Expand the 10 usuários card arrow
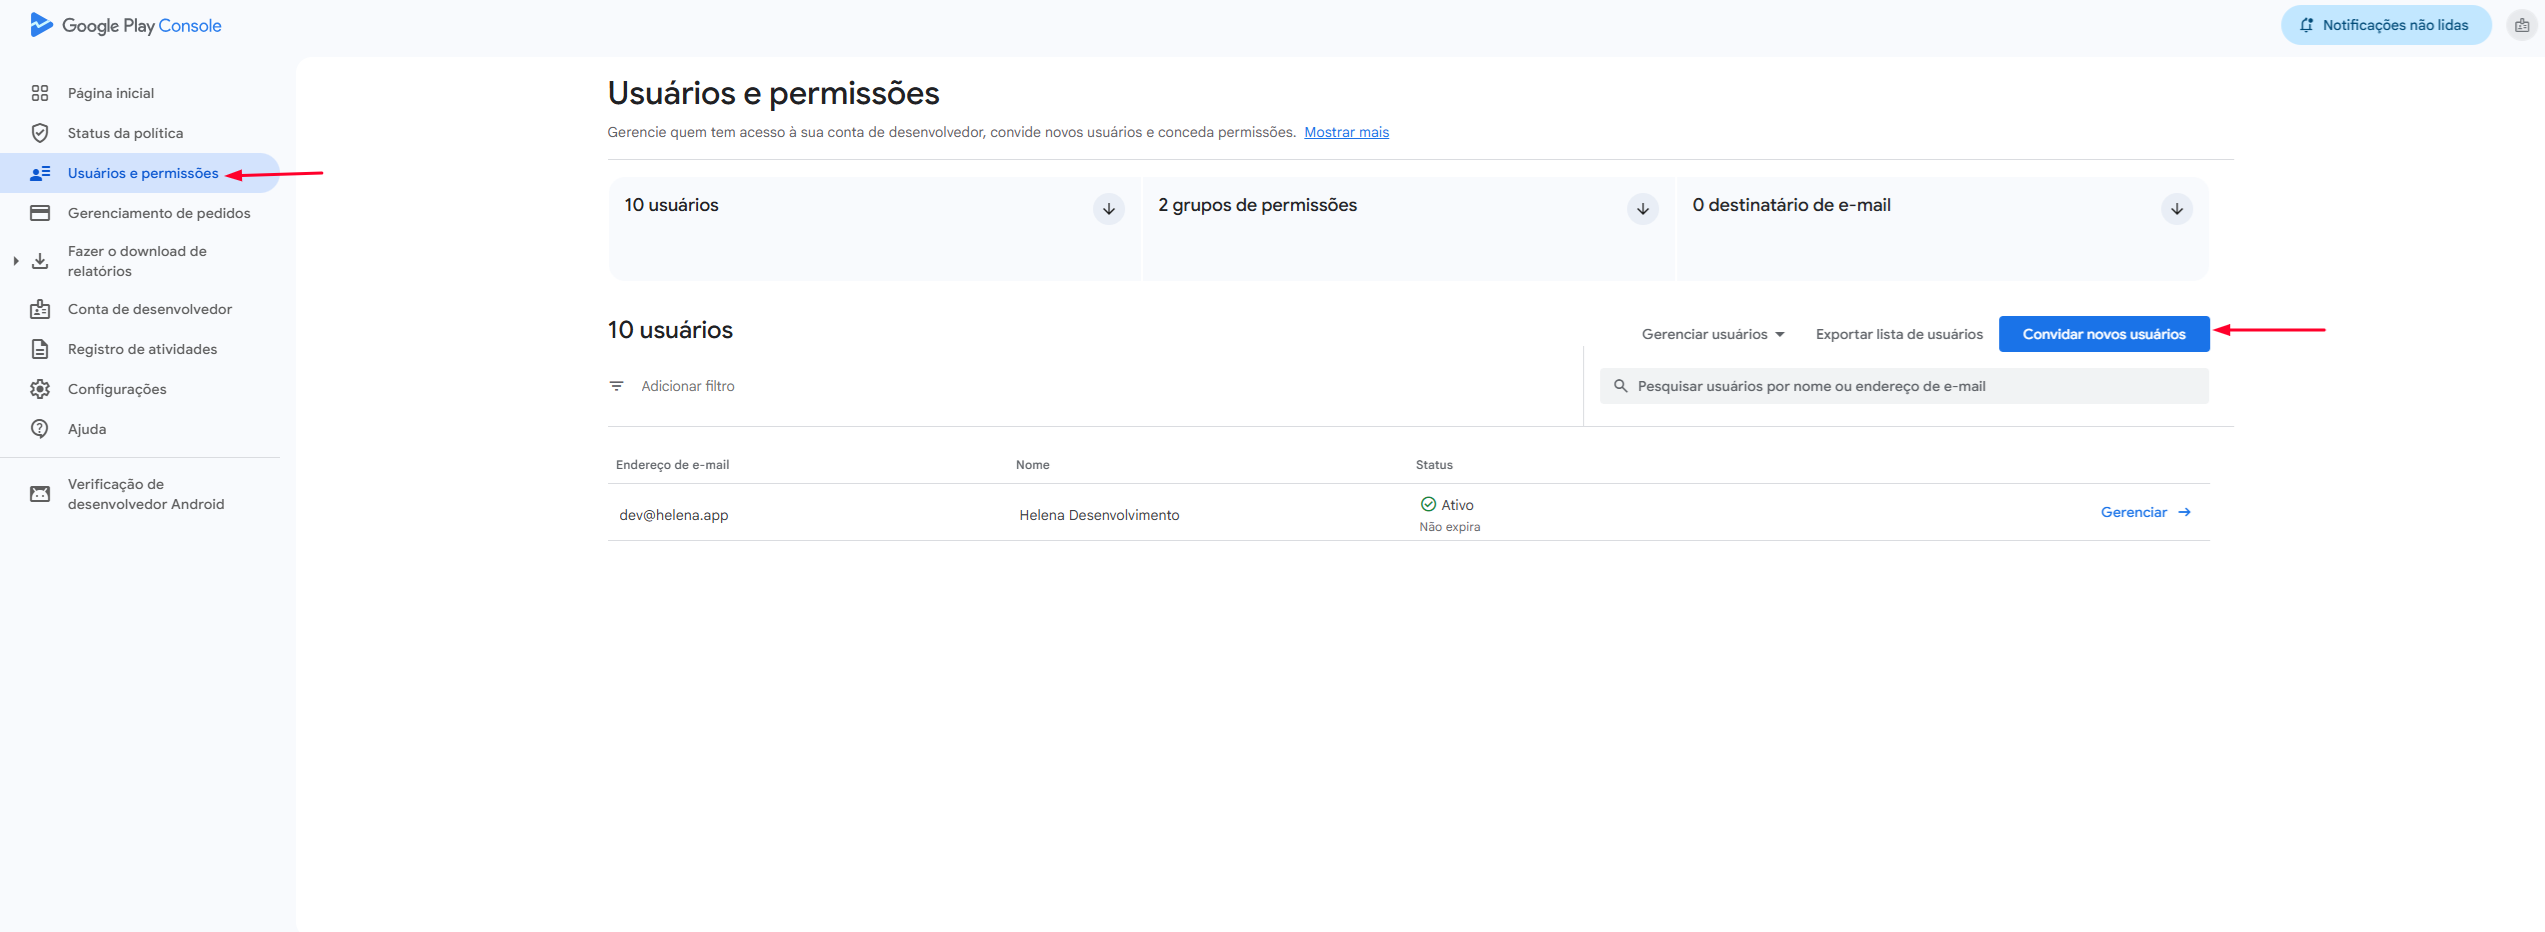This screenshot has width=2545, height=932. [1108, 209]
